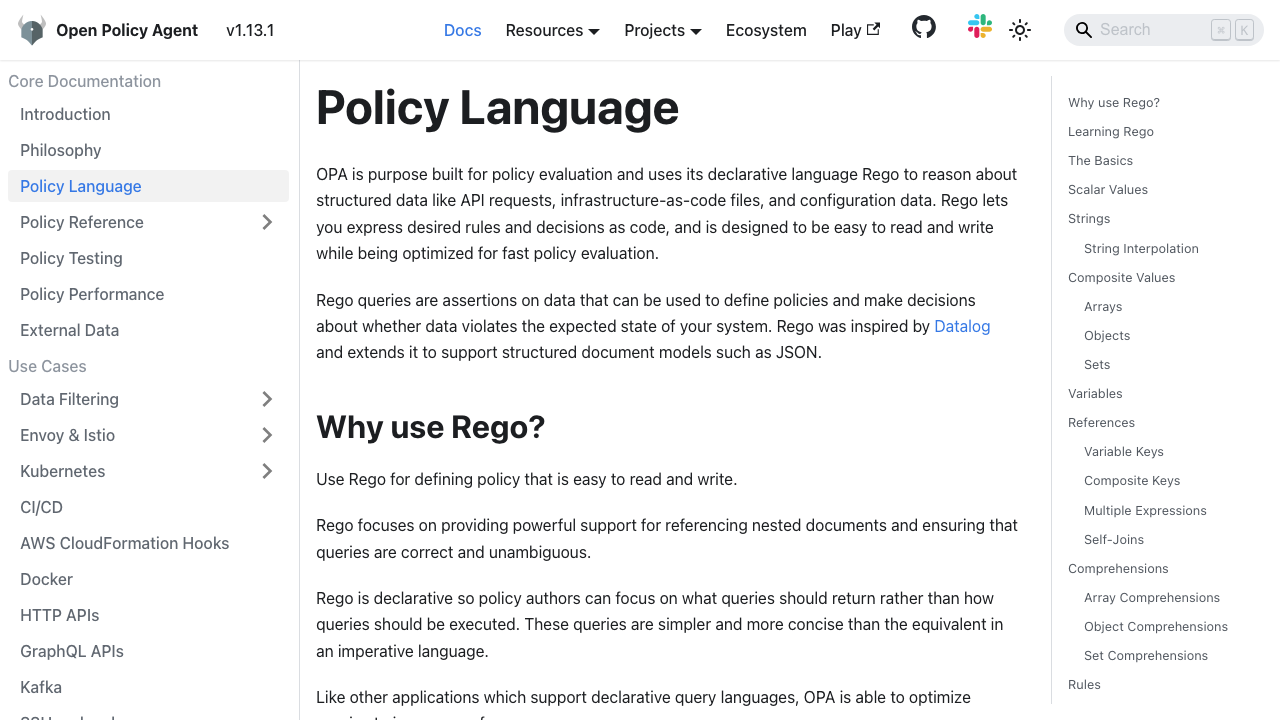Open the Resources dropdown menu
1280x720 pixels.
(x=553, y=30)
